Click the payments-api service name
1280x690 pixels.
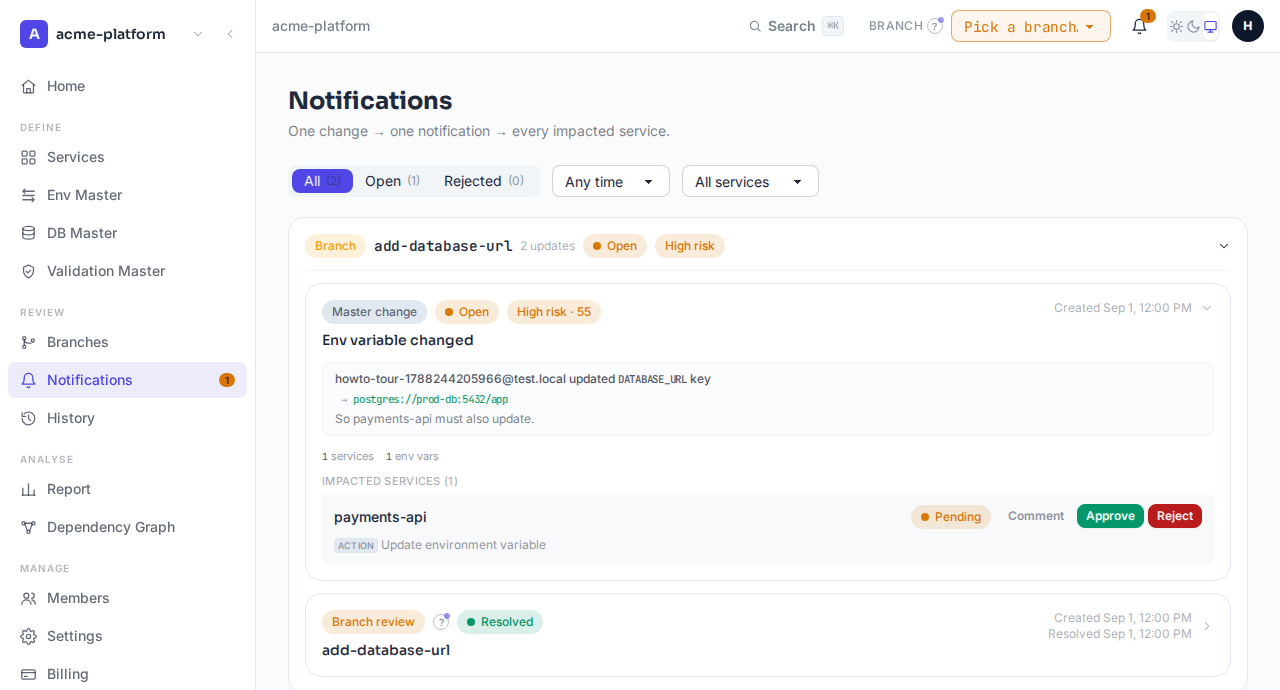click(380, 517)
